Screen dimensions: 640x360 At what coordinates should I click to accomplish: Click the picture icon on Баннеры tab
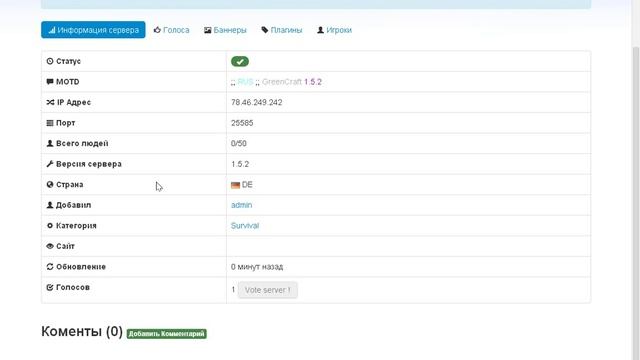click(x=208, y=30)
